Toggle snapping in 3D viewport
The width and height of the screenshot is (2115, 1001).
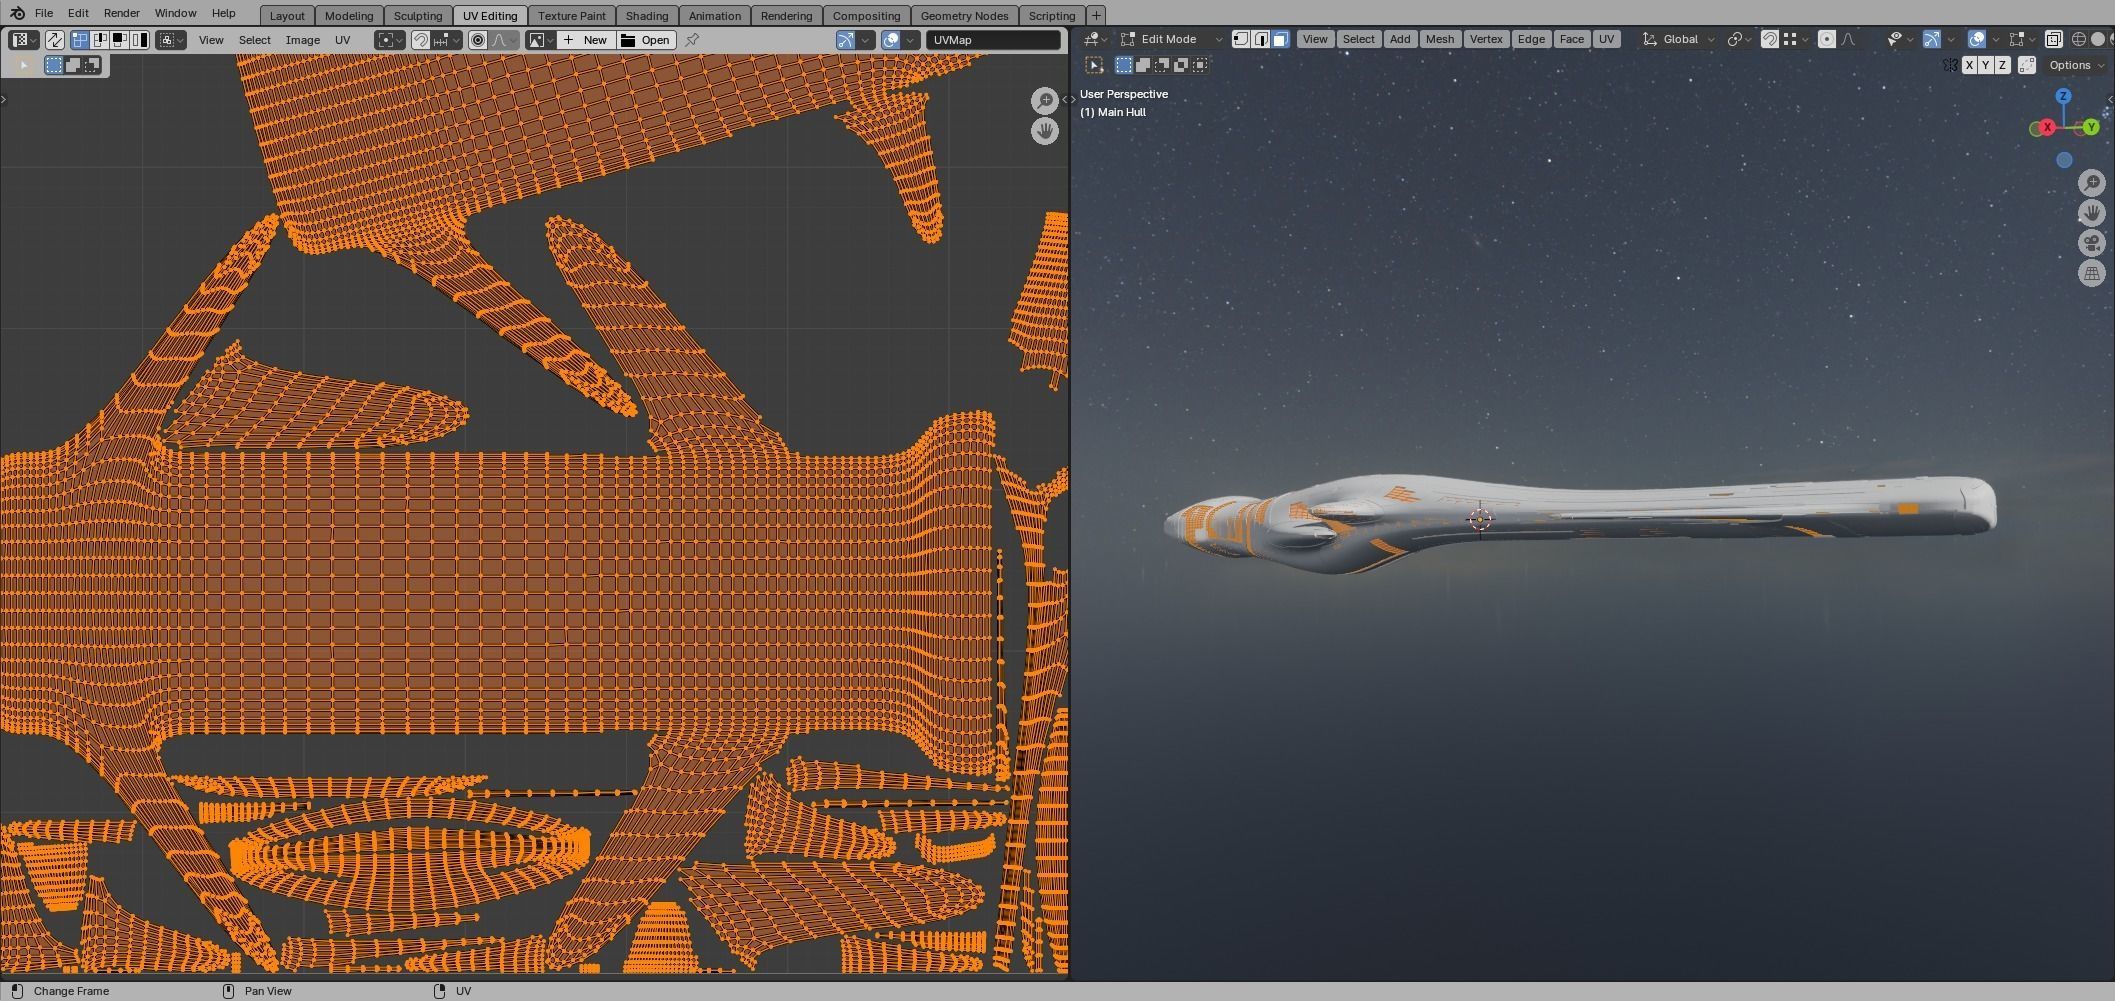click(1770, 39)
